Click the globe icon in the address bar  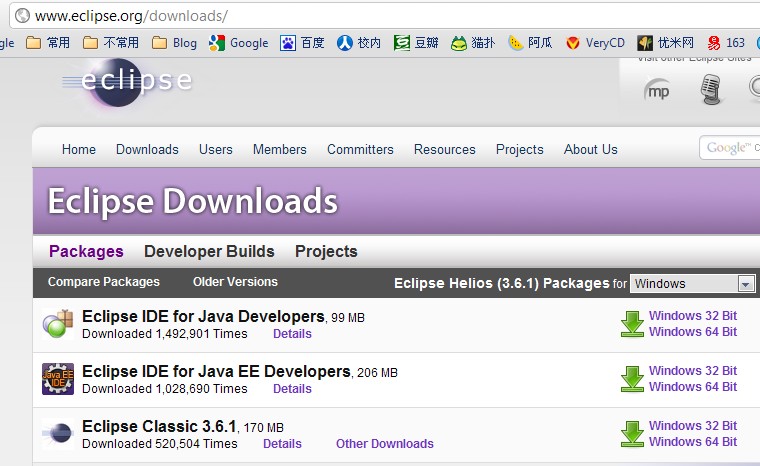22,16
